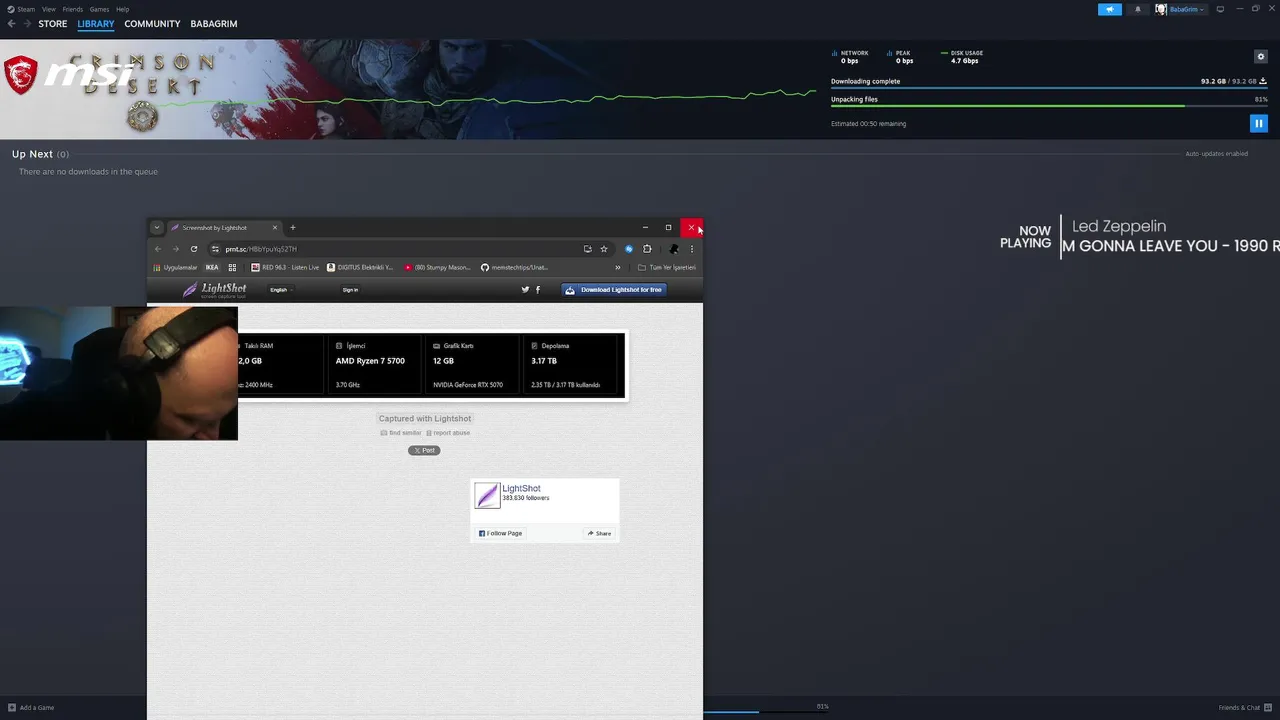The image size is (1280, 720).
Task: Open Lightshot Facebook icon
Action: pos(538,290)
